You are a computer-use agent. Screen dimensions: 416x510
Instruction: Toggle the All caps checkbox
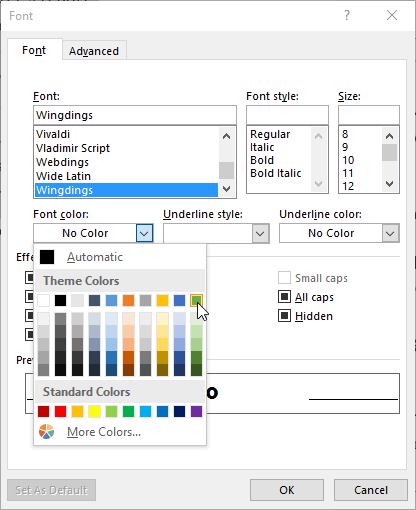pyautogui.click(x=284, y=296)
